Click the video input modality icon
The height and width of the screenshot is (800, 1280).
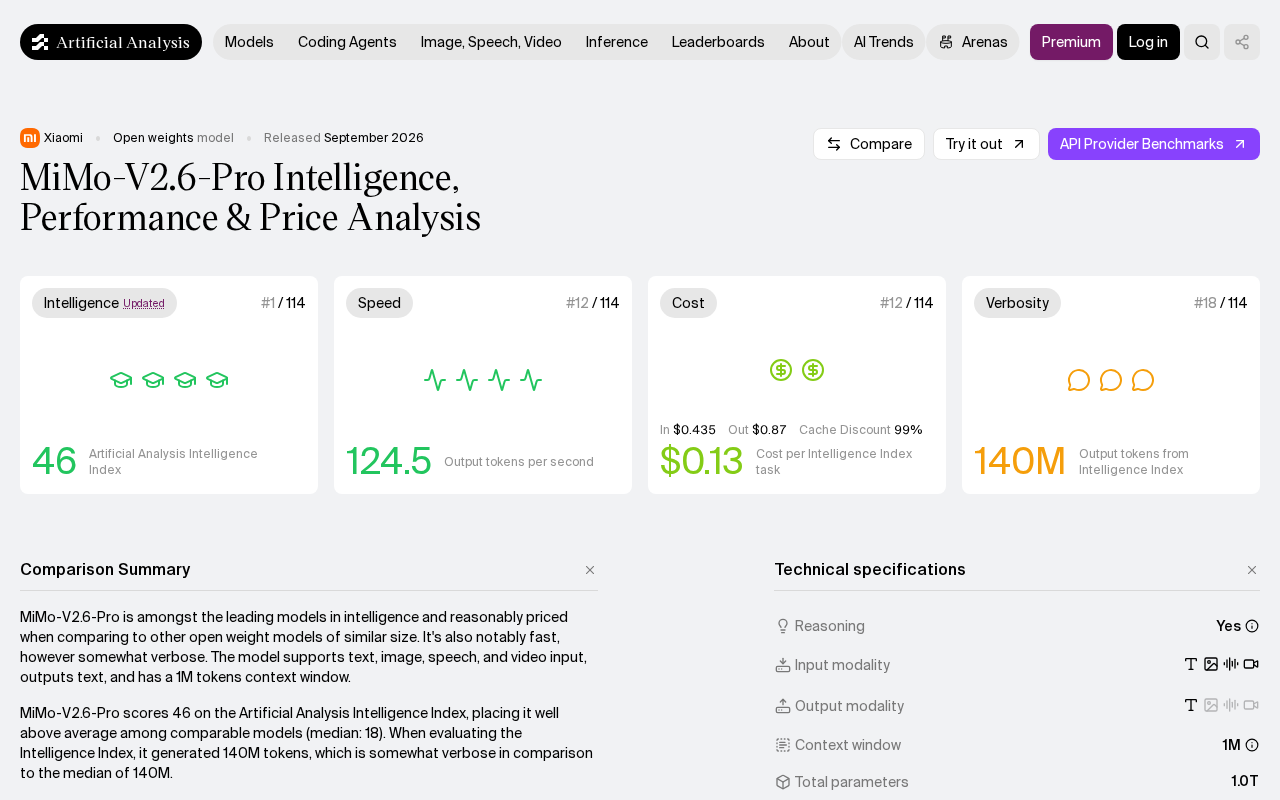tap(1251, 664)
